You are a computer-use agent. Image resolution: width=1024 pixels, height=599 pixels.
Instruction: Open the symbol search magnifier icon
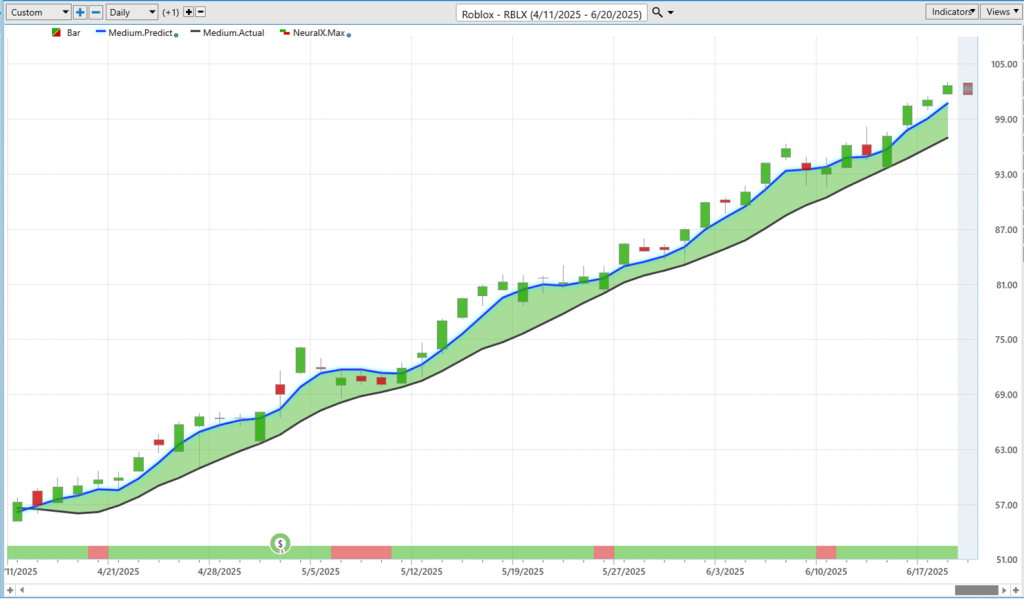pyautogui.click(x=656, y=13)
